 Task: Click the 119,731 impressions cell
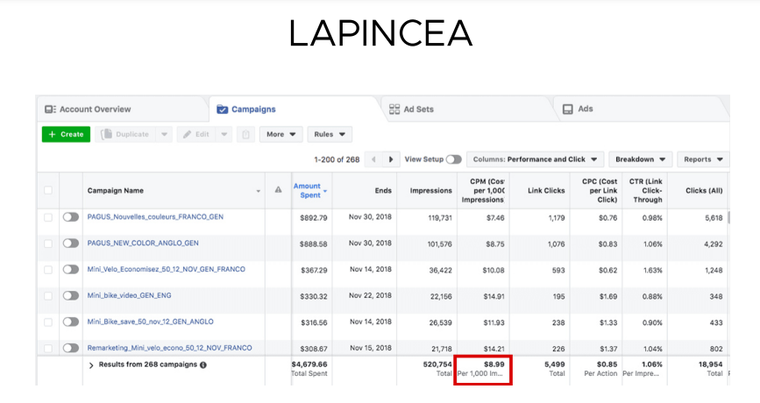440,218
